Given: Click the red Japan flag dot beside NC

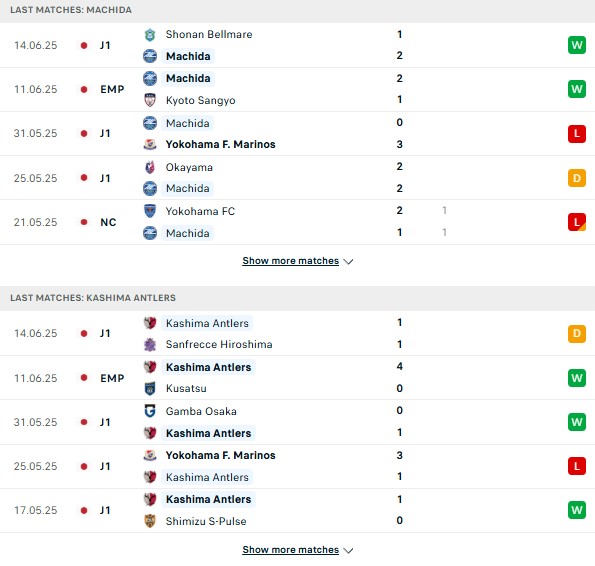Looking at the screenshot, I should 84,222.
